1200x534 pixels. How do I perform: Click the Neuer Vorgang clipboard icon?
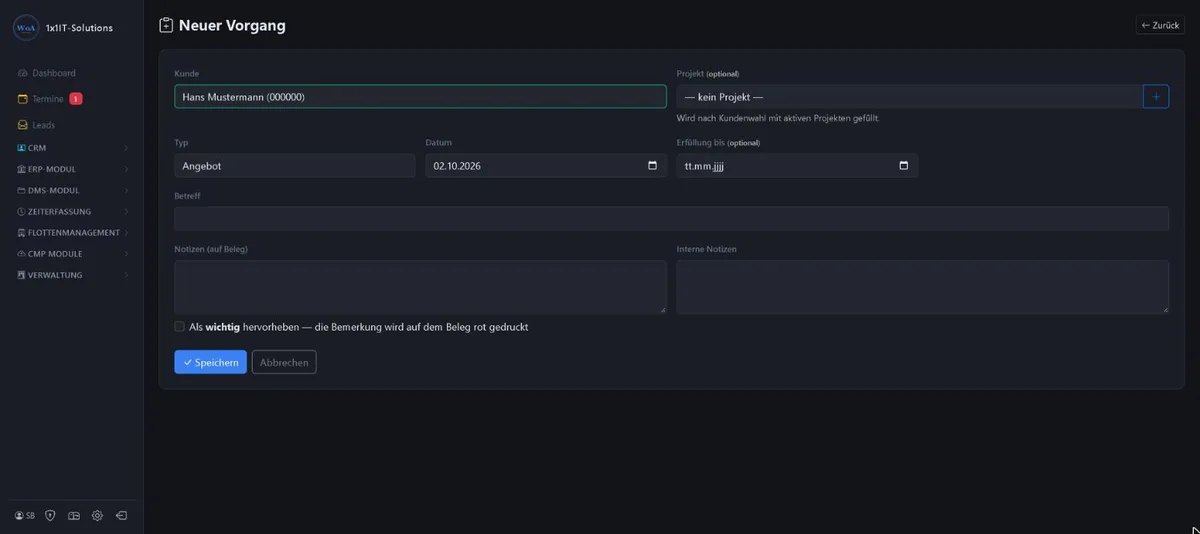pos(167,26)
